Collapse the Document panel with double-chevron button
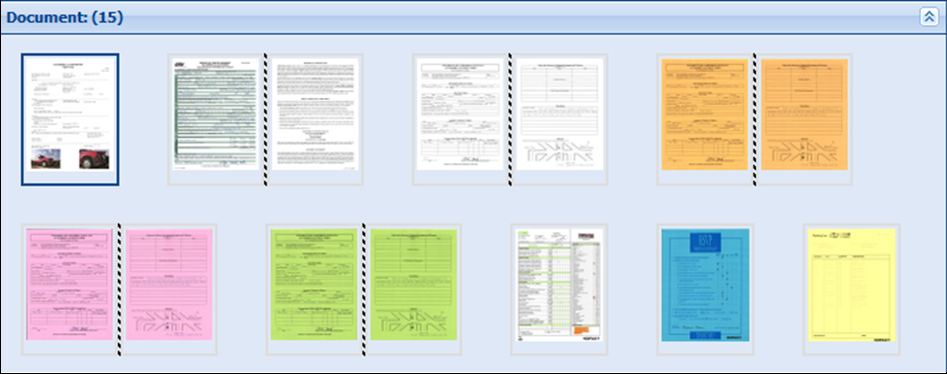This screenshot has width=947, height=374. 929,17
